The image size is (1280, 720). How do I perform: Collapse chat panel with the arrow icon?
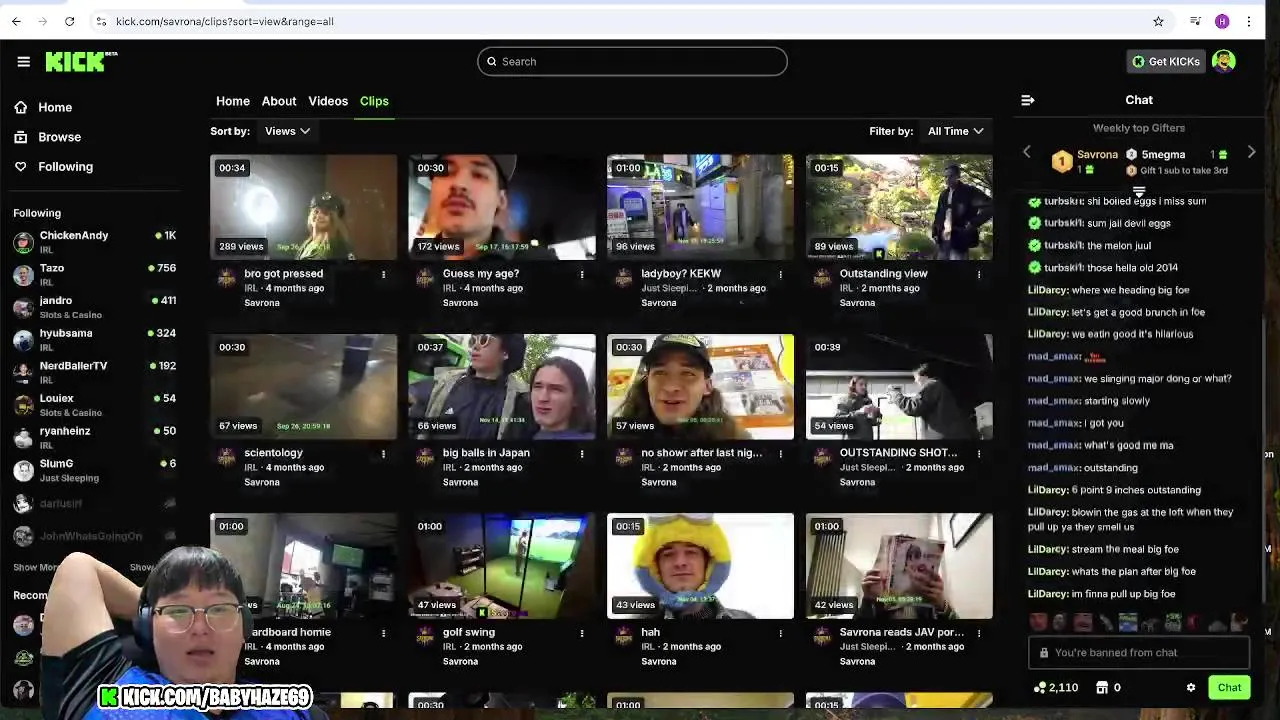click(1027, 100)
